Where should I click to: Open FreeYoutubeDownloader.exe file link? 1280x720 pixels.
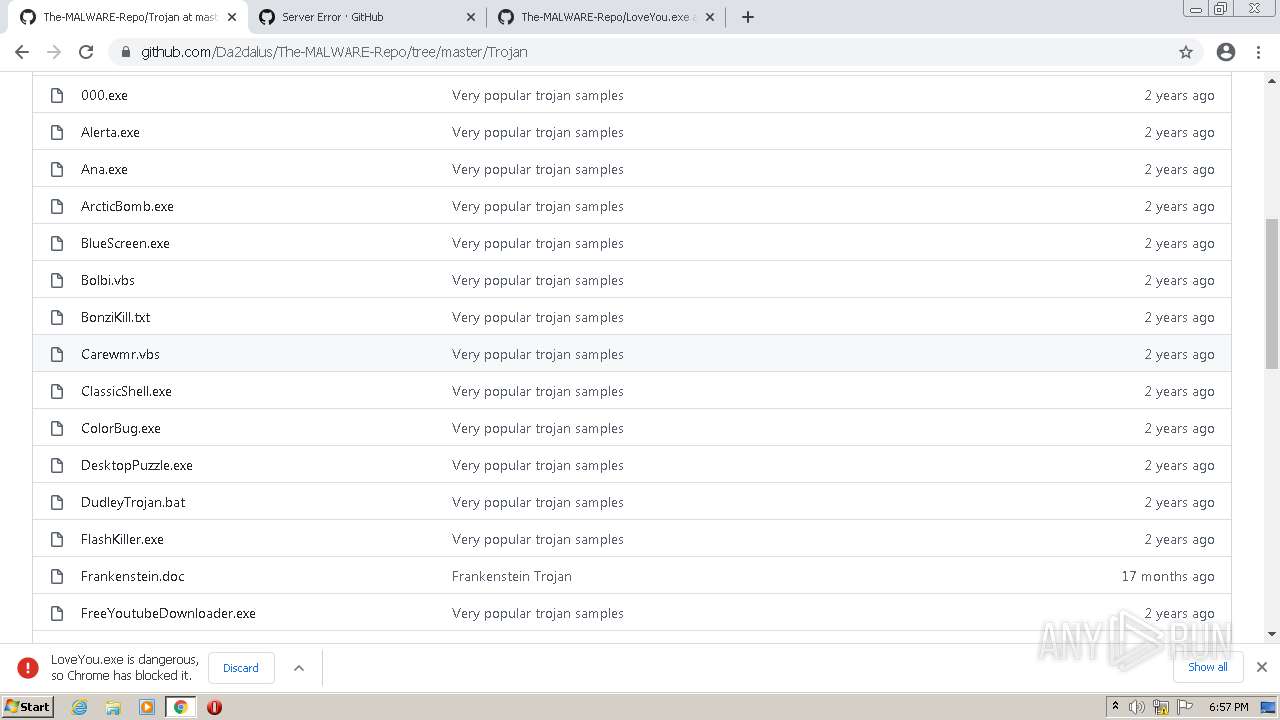[168, 613]
